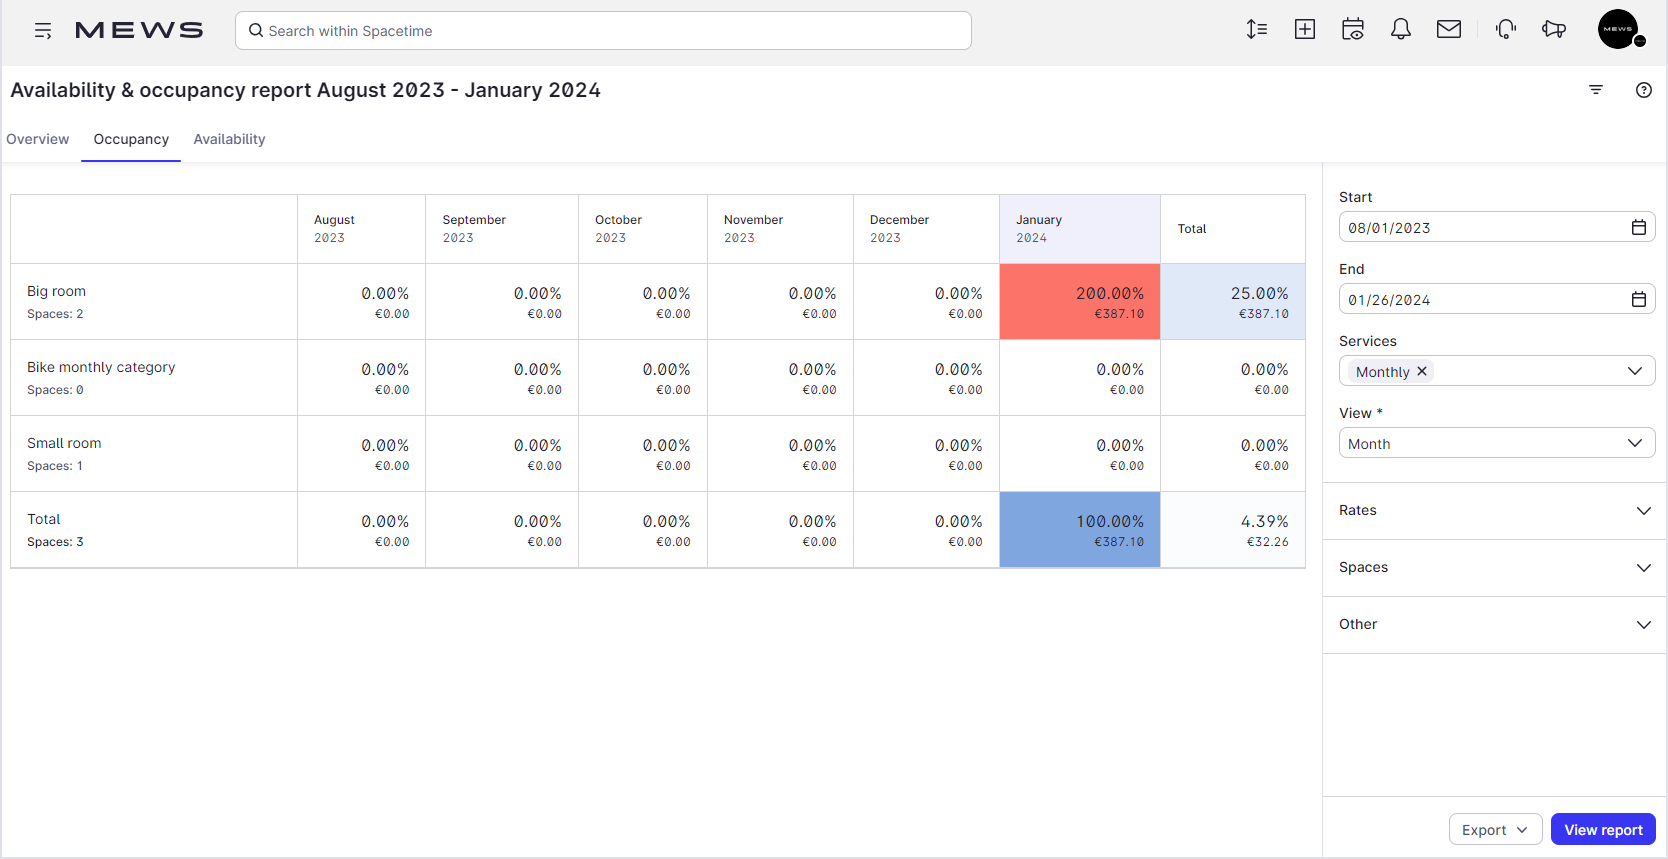Expand the Rates section
Image resolution: width=1668 pixels, height=859 pixels.
point(1495,511)
